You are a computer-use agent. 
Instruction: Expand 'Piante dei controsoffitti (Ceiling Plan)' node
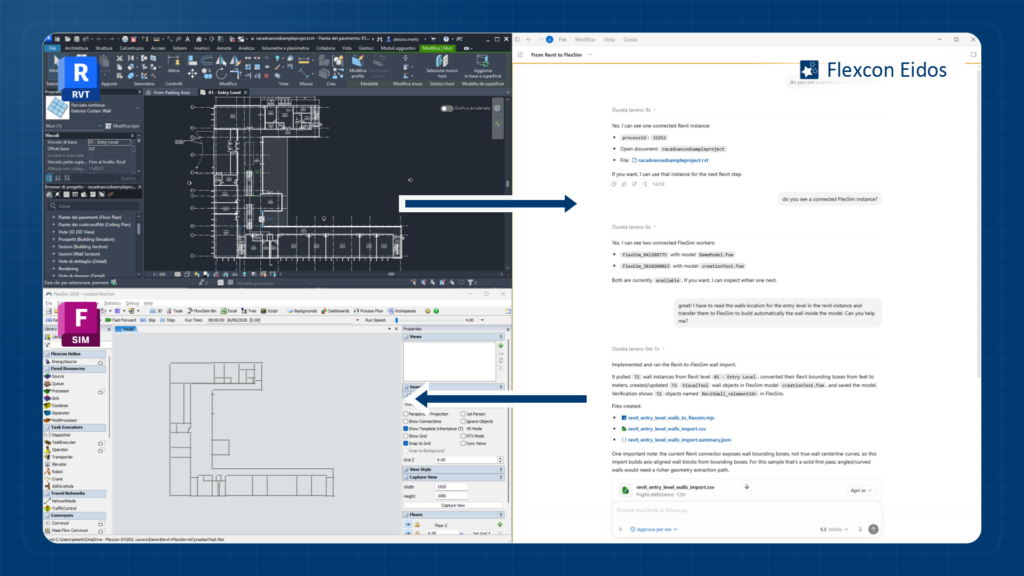54,225
